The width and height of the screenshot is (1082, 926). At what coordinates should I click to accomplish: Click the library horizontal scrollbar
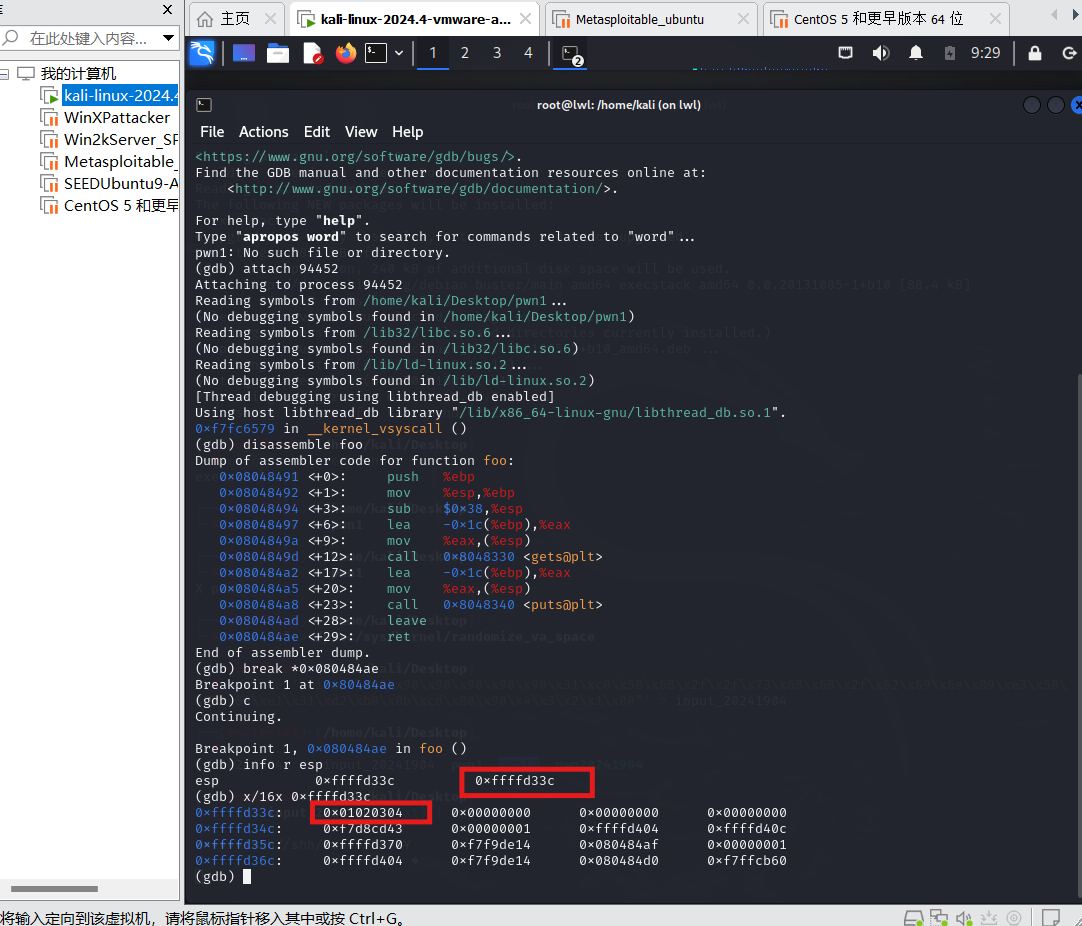coord(55,889)
